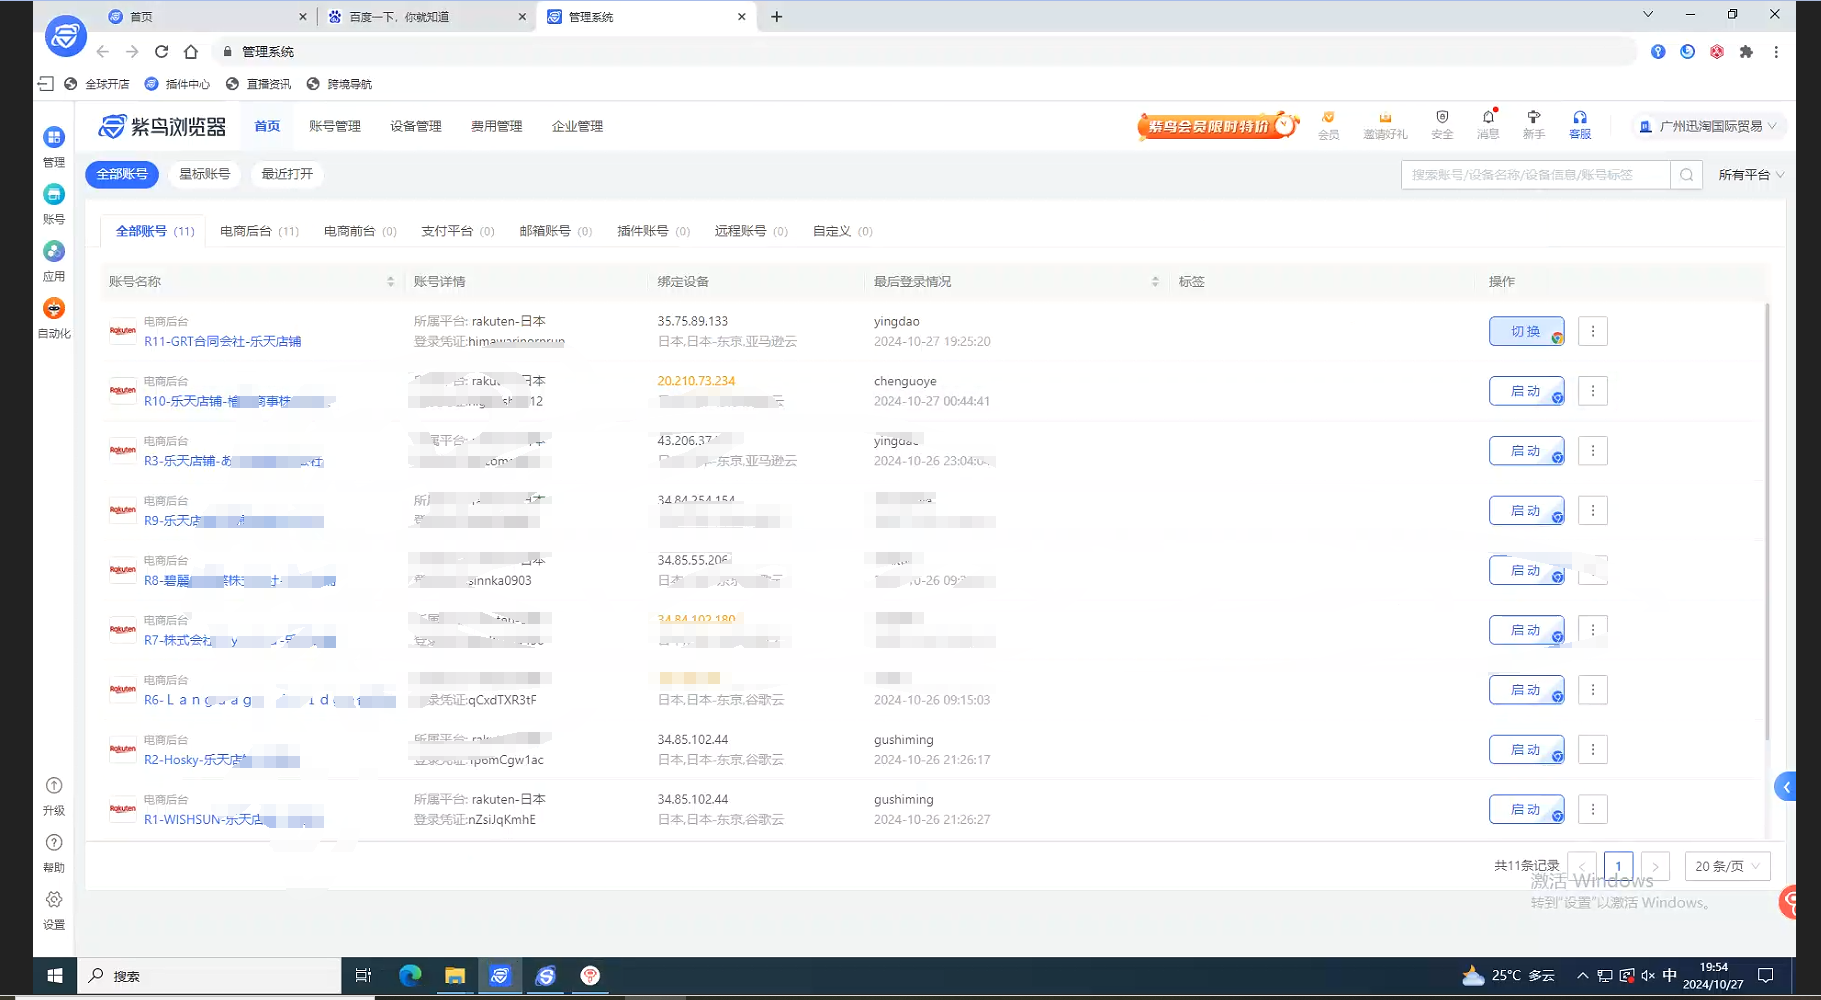Click the 应用 sidebar icon
This screenshot has height=1000, width=1821.
(54, 252)
